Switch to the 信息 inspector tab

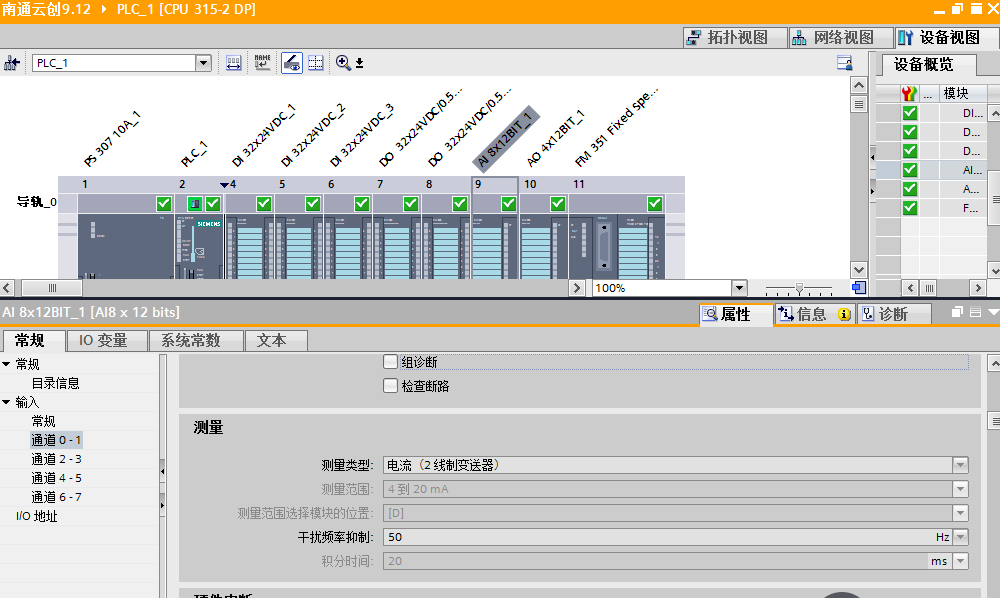[x=814, y=314]
